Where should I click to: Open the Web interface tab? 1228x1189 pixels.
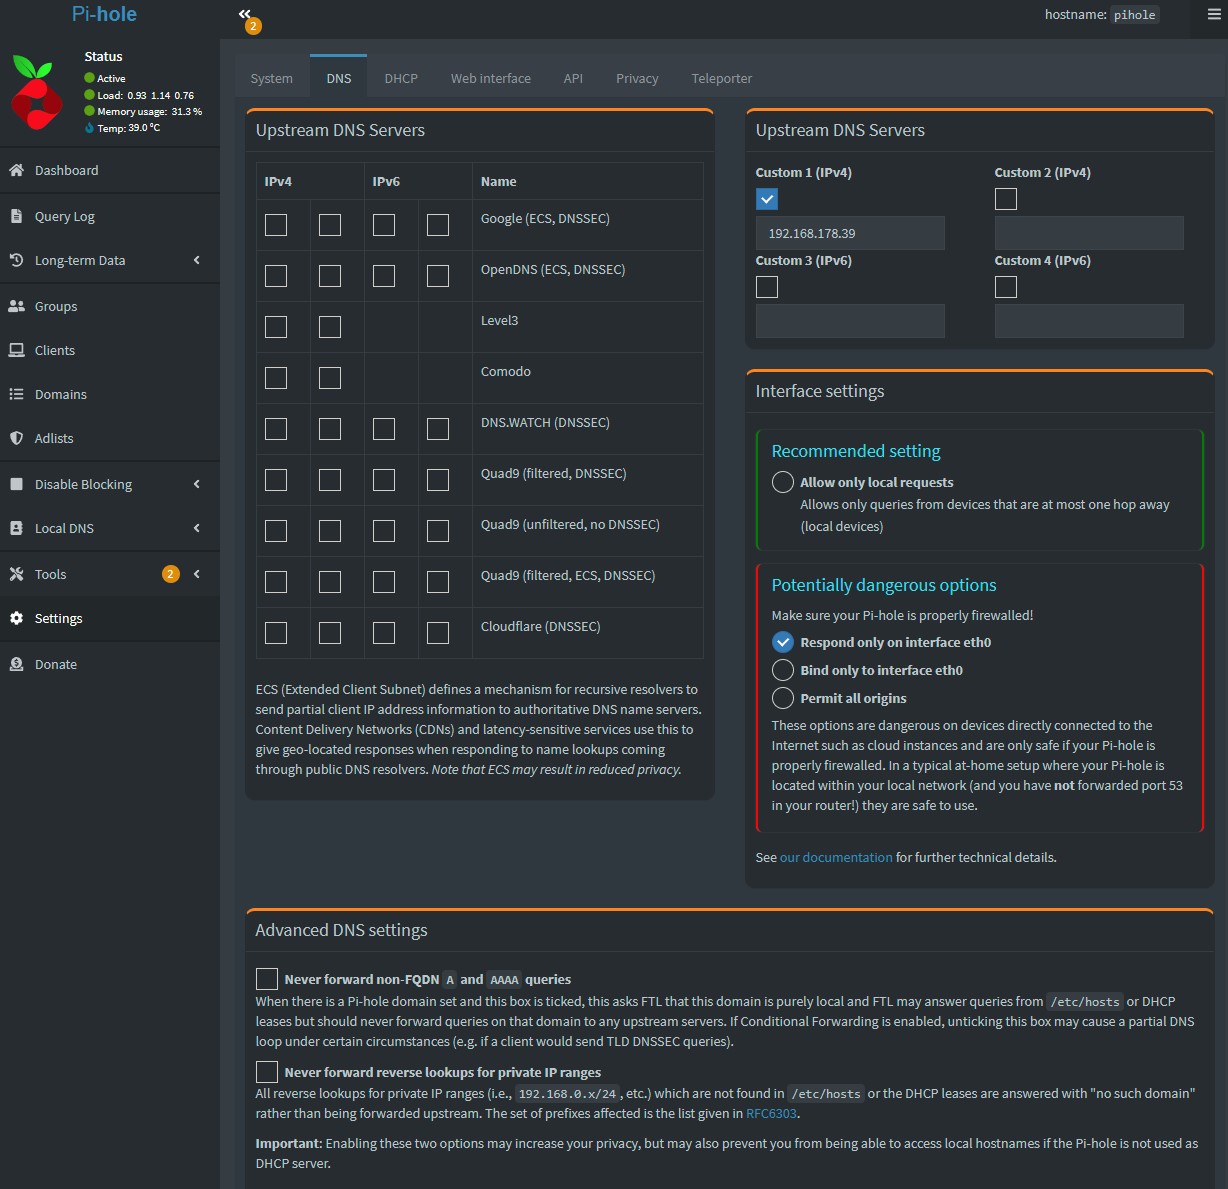point(491,78)
